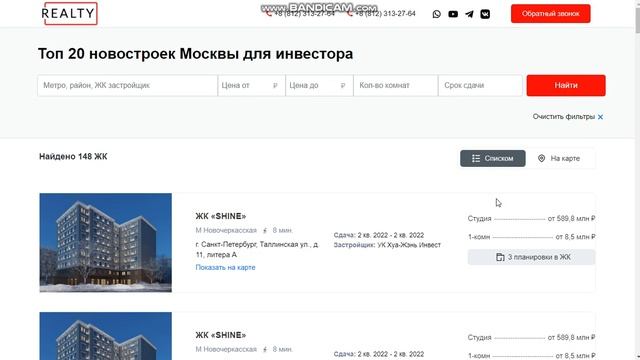The image size is (640, 360).
Task: Focus the Метро, район, ЖК застройщик field
Action: click(x=127, y=85)
